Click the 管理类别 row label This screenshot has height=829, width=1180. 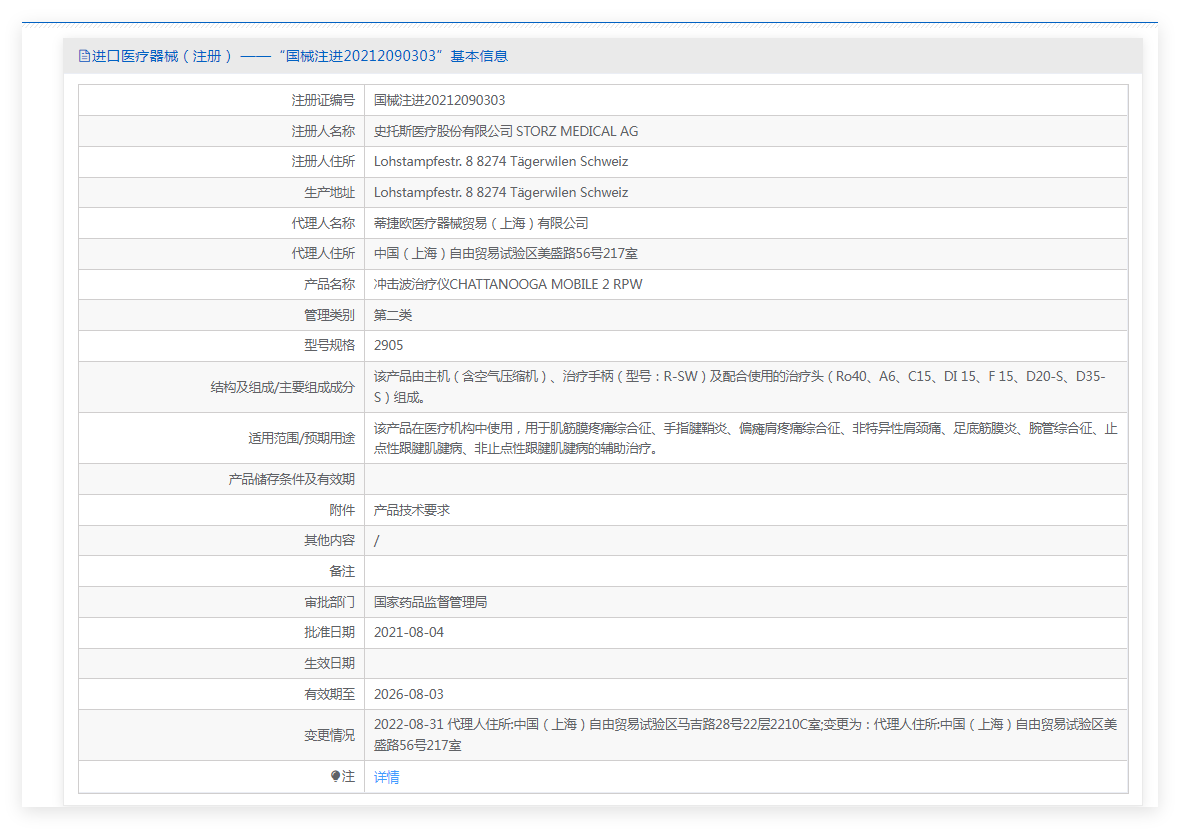[329, 315]
